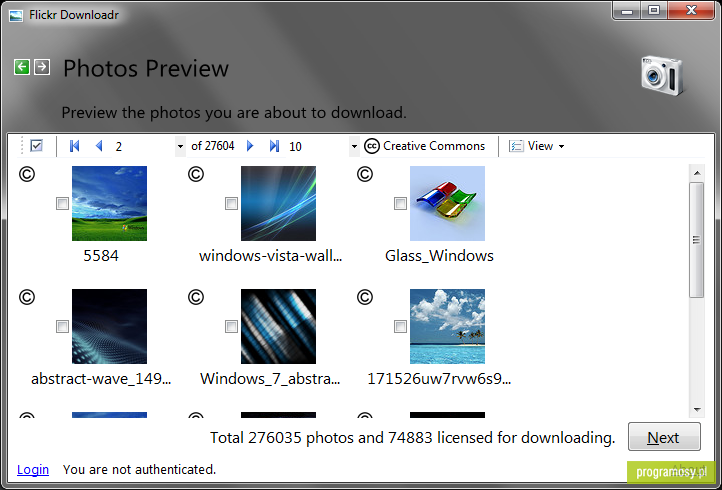Minimize the Flickr Downloadr window
The height and width of the screenshot is (490, 722).
tap(627, 11)
